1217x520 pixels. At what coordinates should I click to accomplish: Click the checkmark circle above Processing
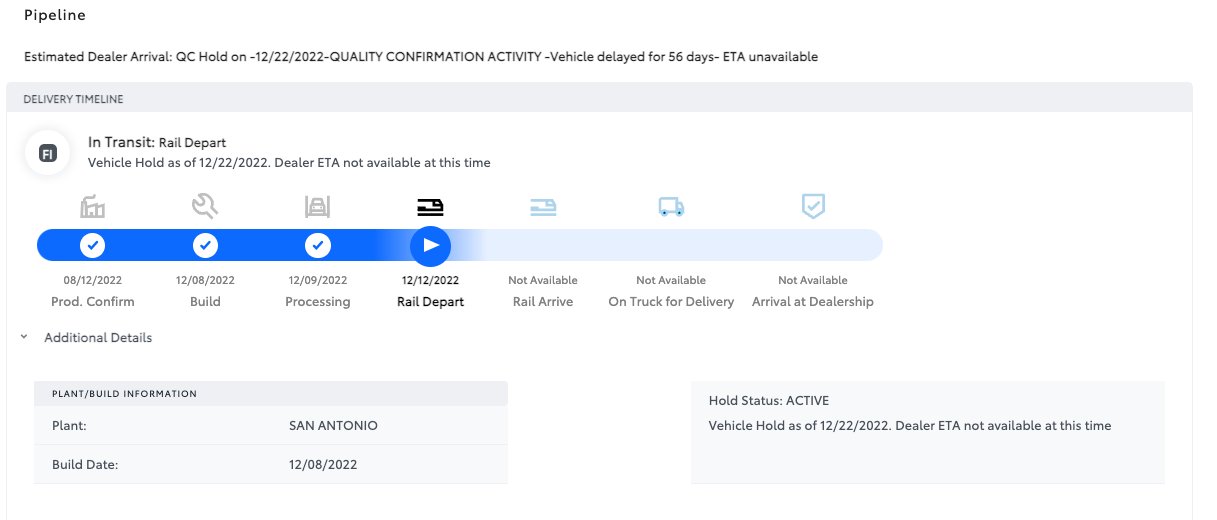click(317, 244)
